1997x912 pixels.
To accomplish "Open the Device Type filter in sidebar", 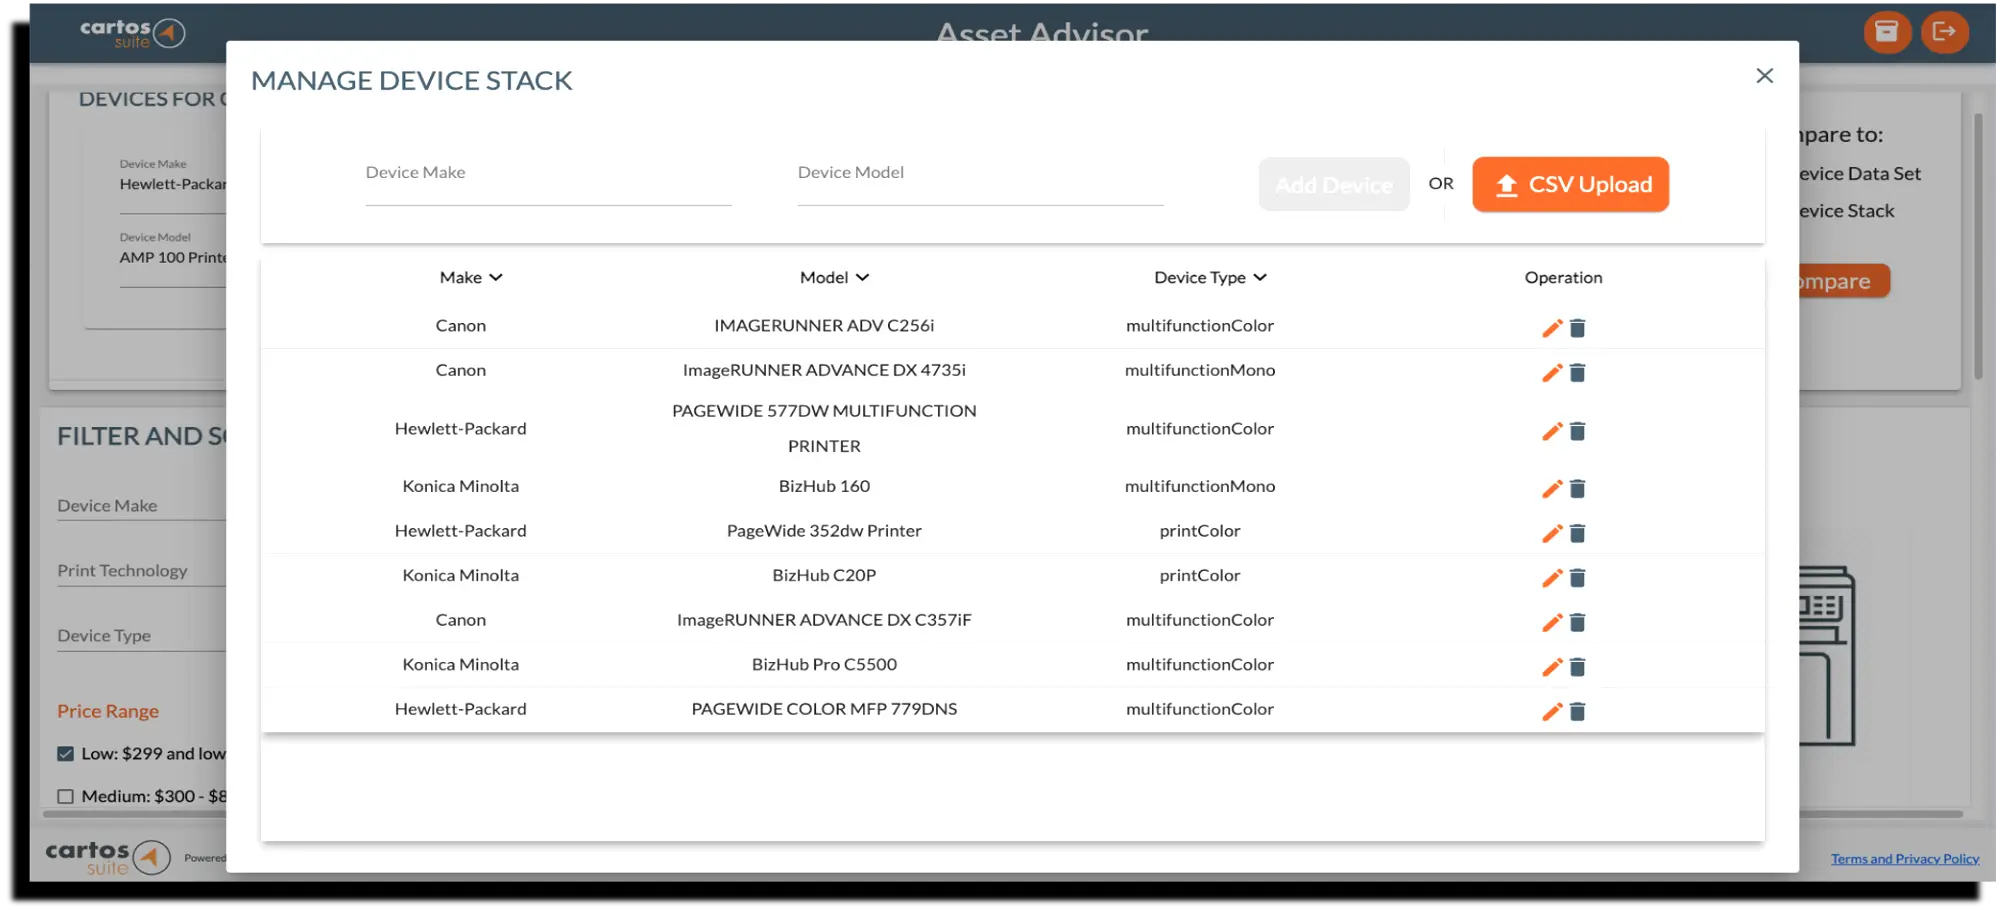I will [x=141, y=635].
